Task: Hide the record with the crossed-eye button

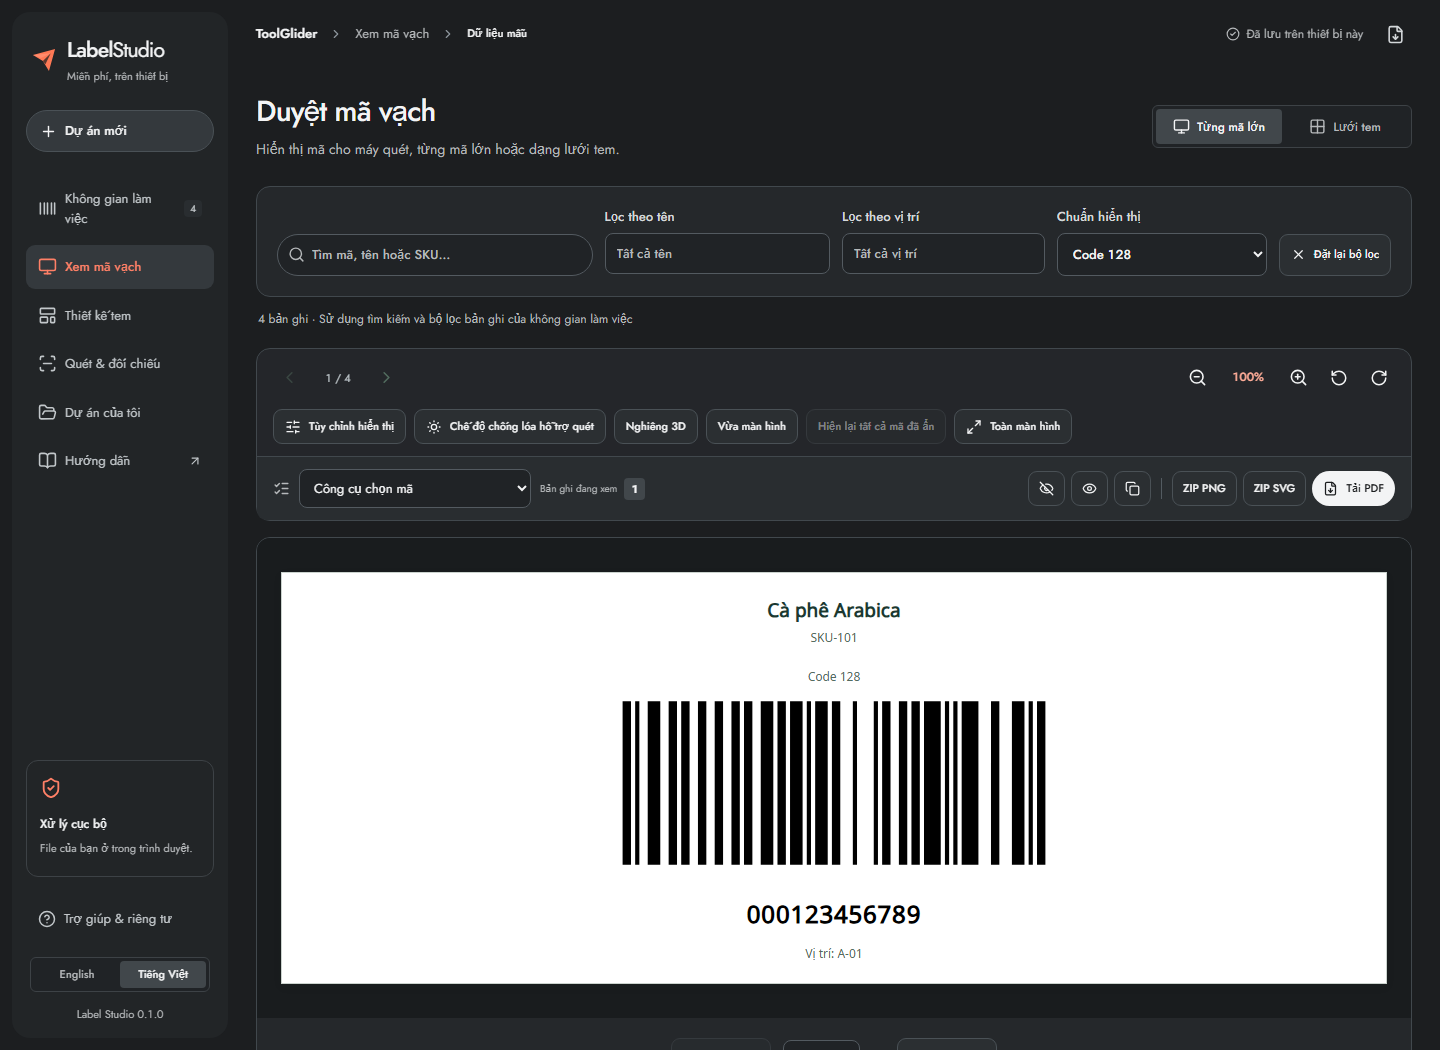Action: point(1046,489)
